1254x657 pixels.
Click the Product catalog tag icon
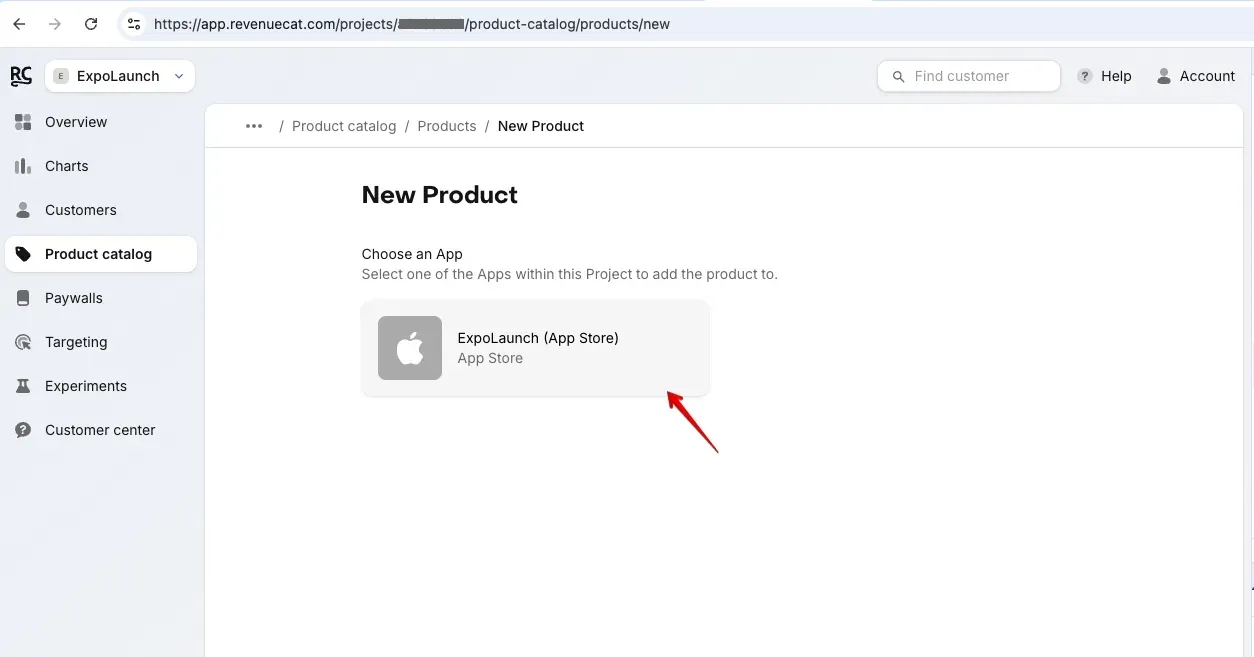(23, 254)
